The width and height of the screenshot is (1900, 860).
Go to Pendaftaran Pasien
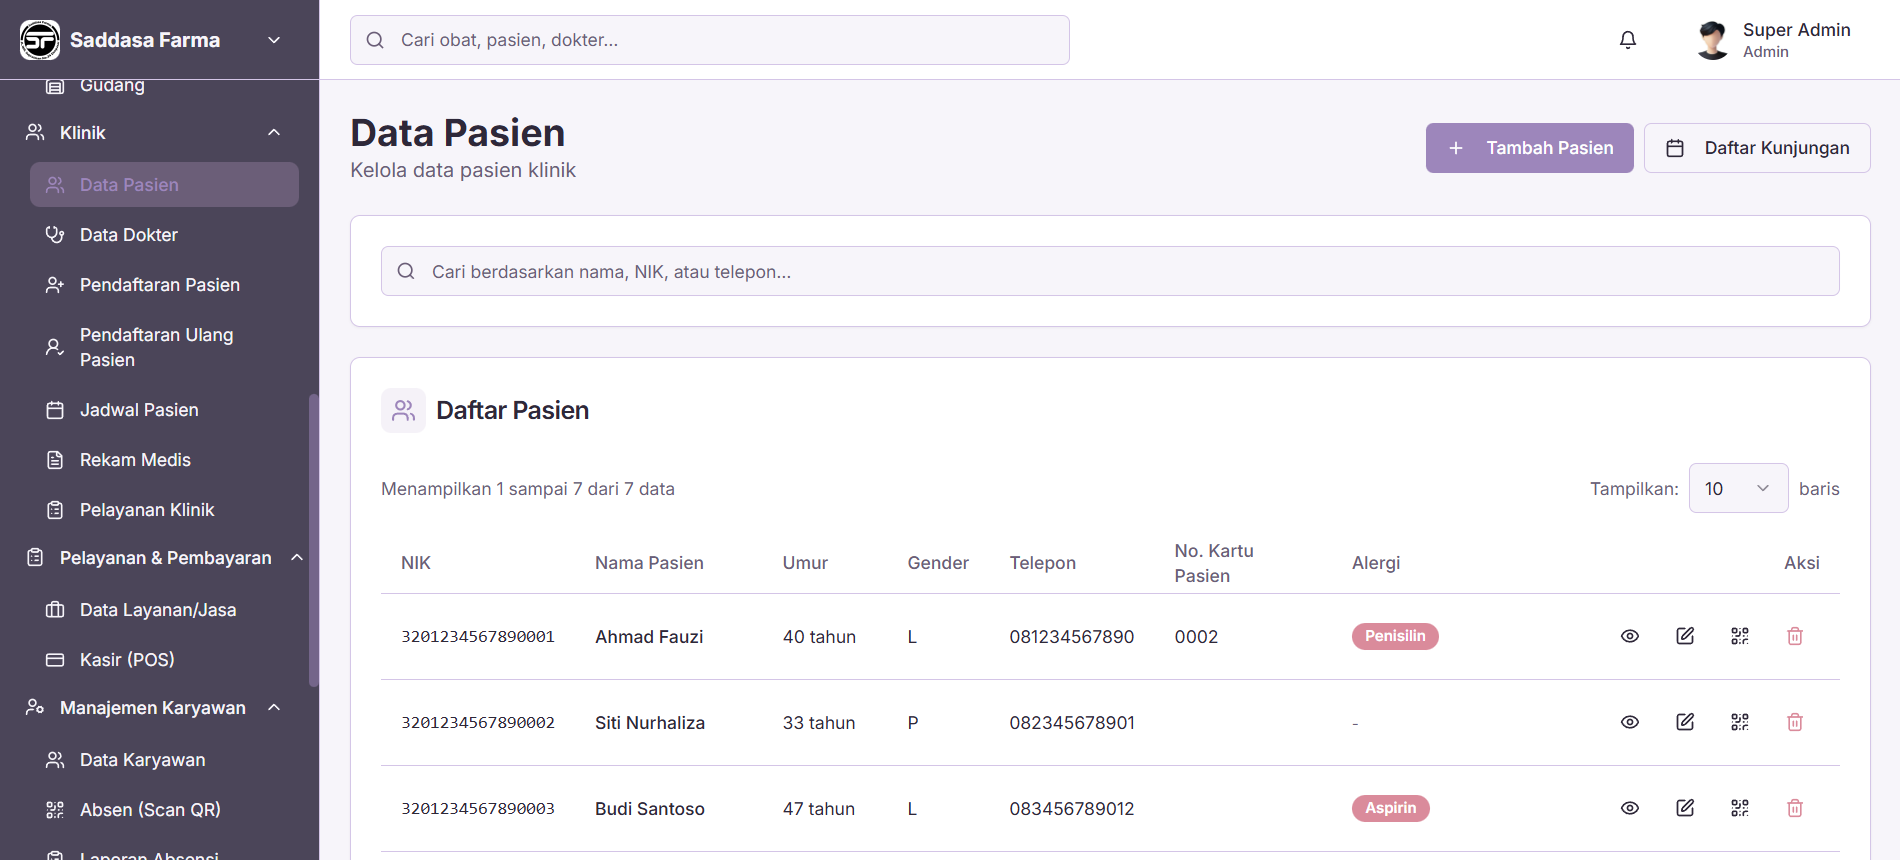pos(164,285)
